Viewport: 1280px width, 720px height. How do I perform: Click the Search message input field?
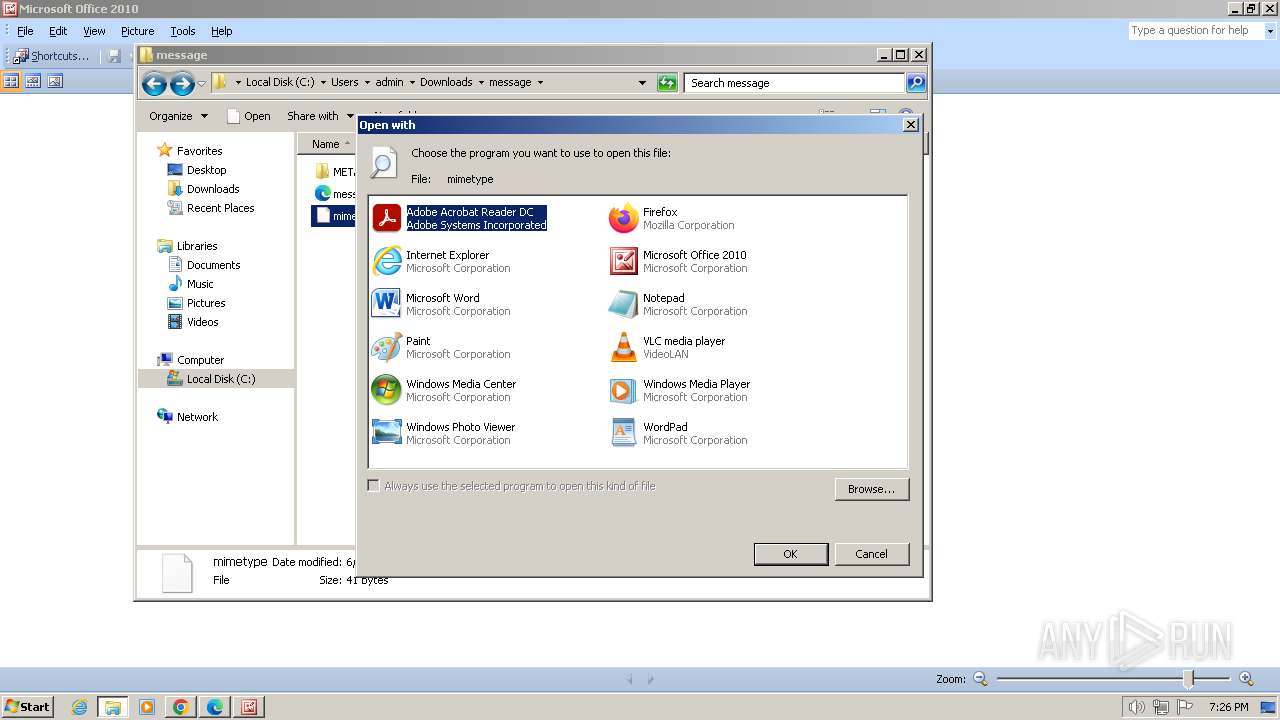click(x=795, y=83)
